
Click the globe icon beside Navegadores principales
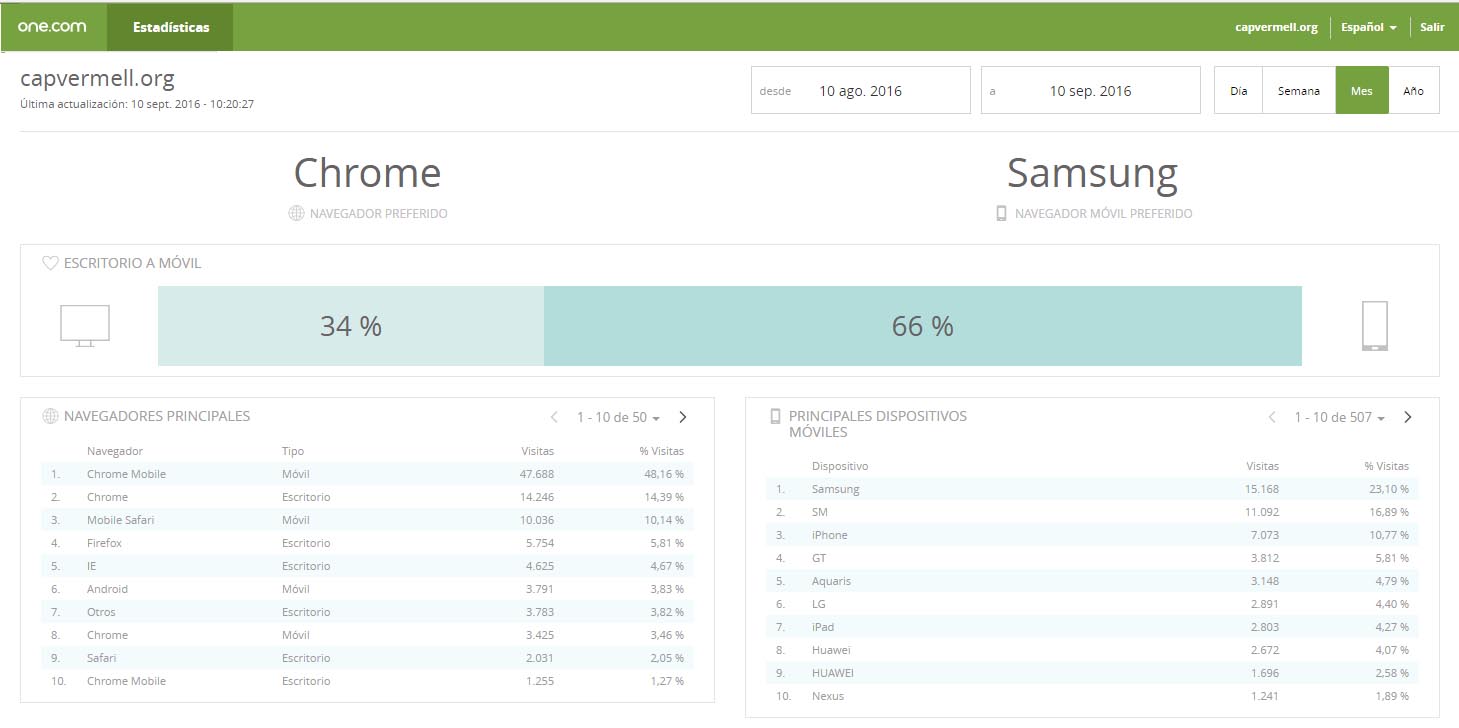click(50, 417)
